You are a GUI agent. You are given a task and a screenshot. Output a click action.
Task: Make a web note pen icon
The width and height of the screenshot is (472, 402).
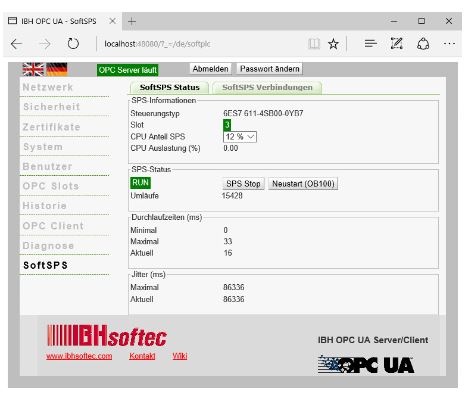[x=397, y=44]
